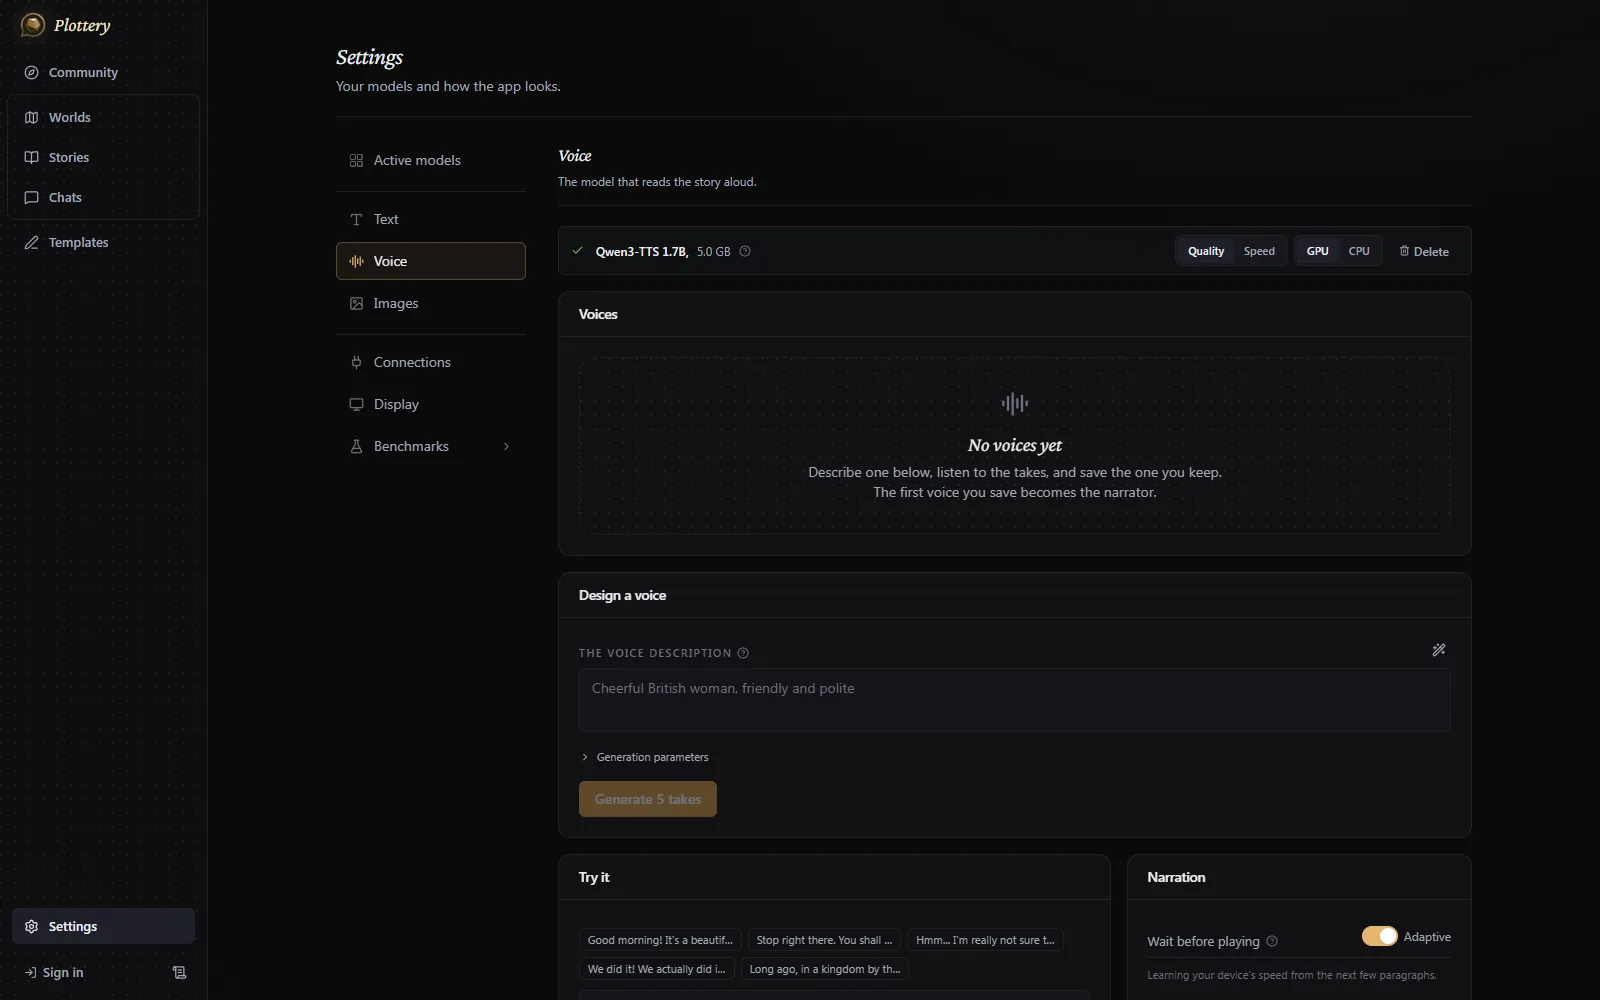This screenshot has height=1000, width=1600.
Task: Click the Display monitor icon
Action: (356, 404)
